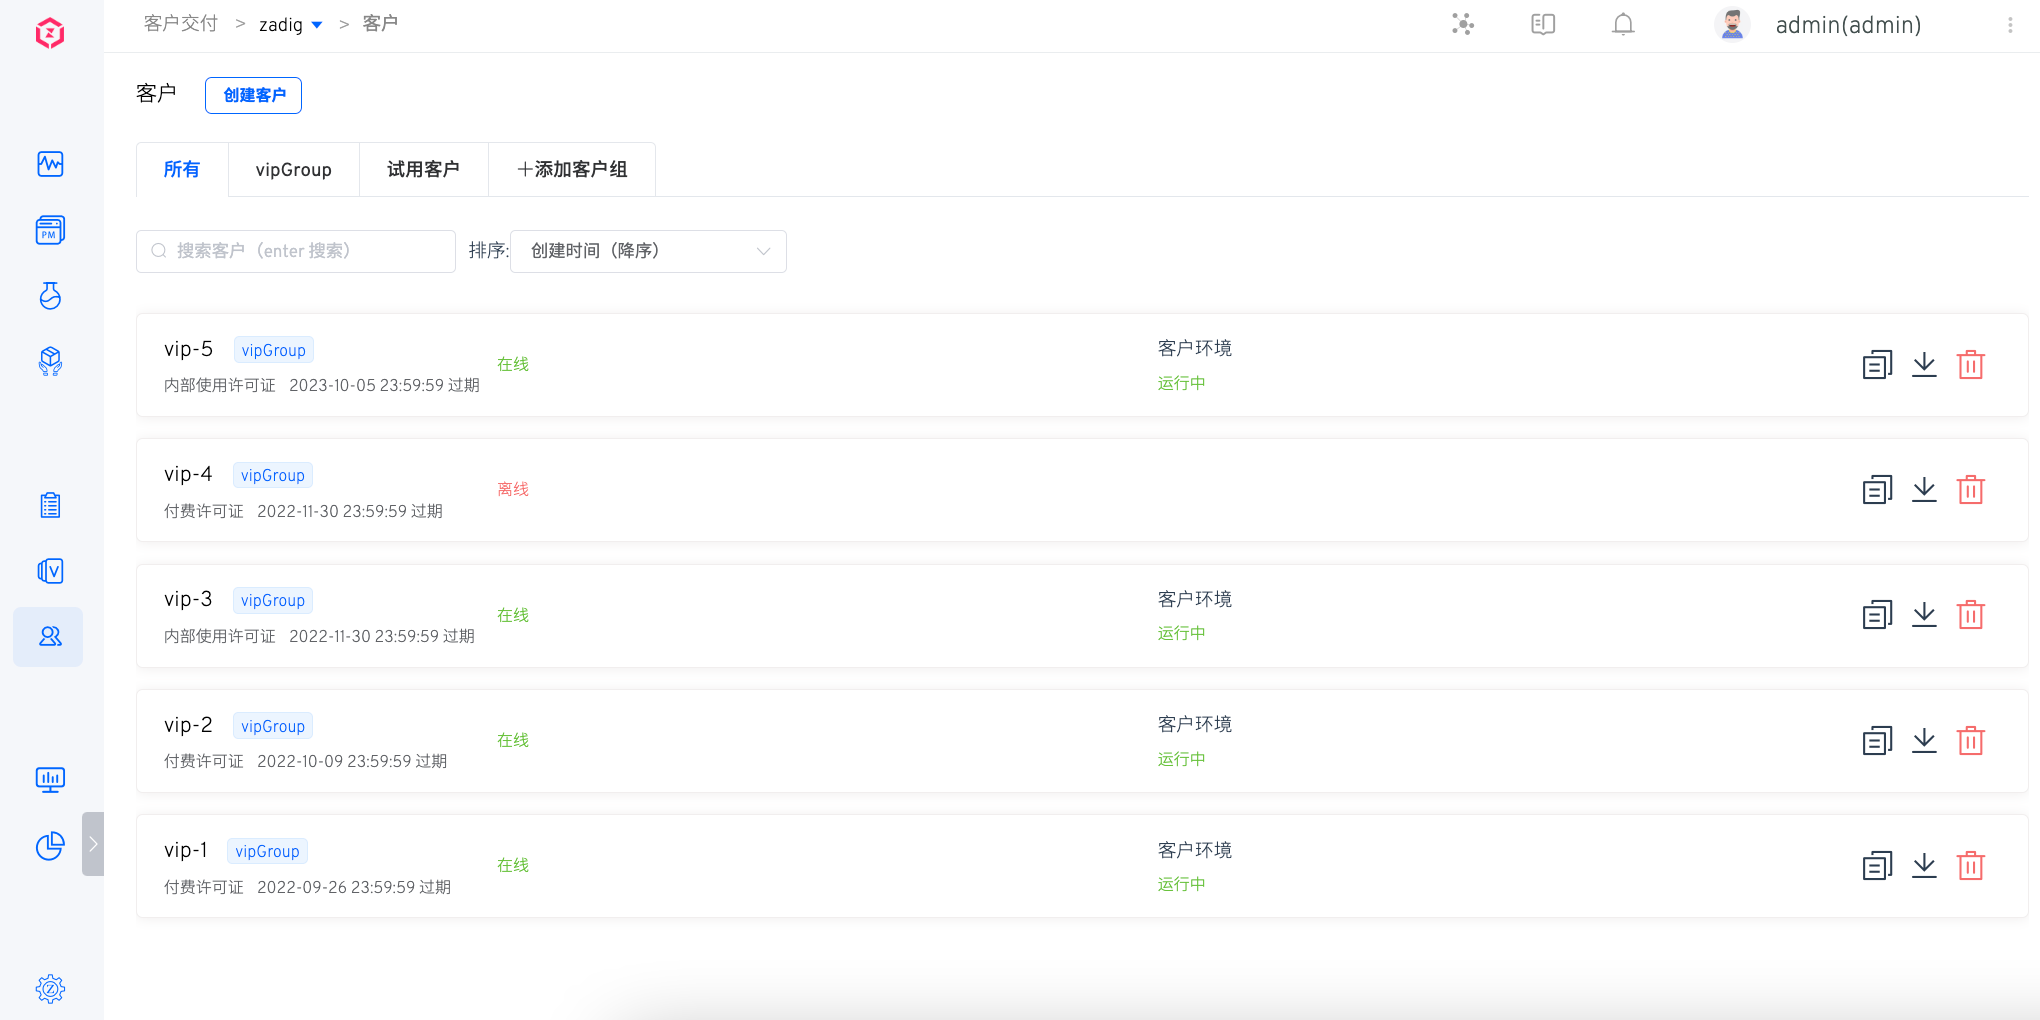Open the test flask icon in sidebar
This screenshot has height=1020, width=2040.
pos(49,296)
